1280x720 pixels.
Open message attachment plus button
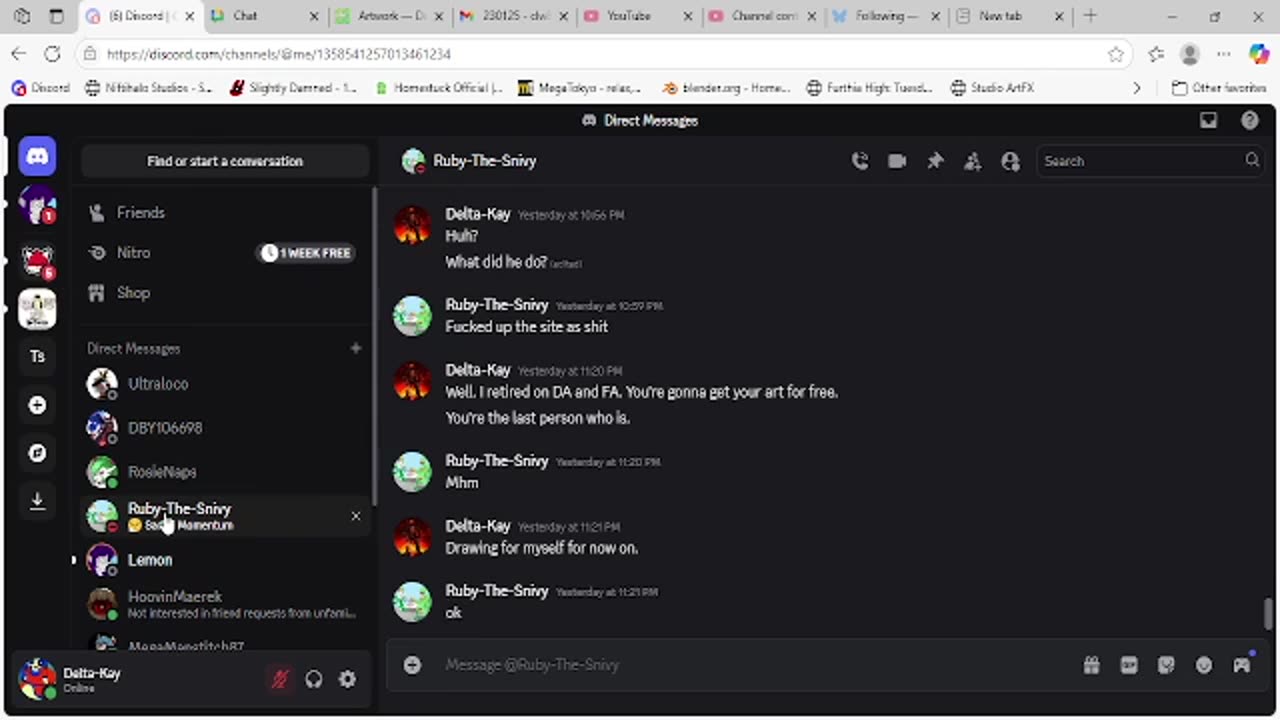(x=412, y=665)
